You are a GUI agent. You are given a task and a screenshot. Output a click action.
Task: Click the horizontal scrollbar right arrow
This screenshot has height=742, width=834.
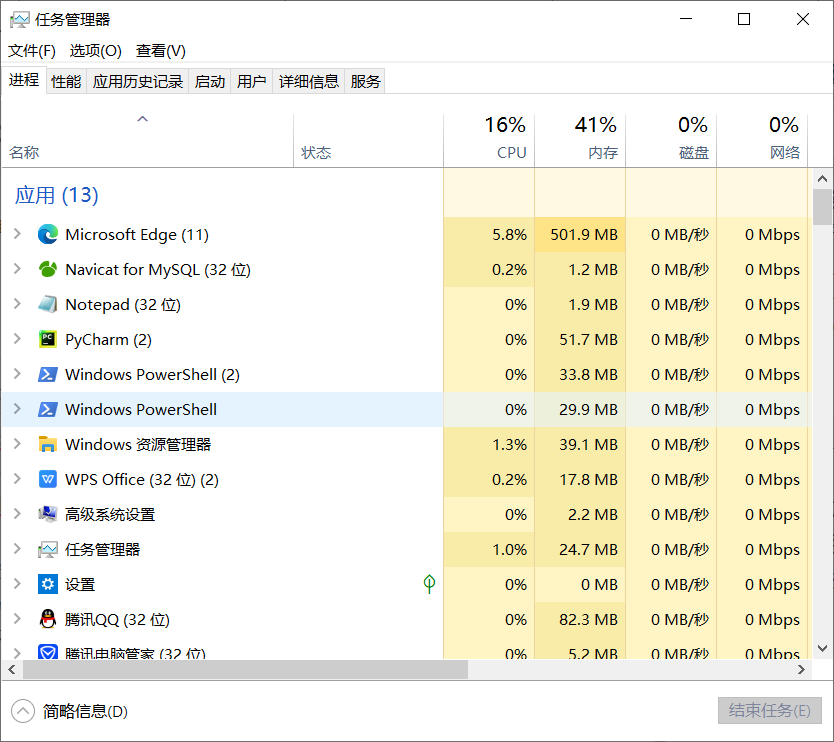801,670
